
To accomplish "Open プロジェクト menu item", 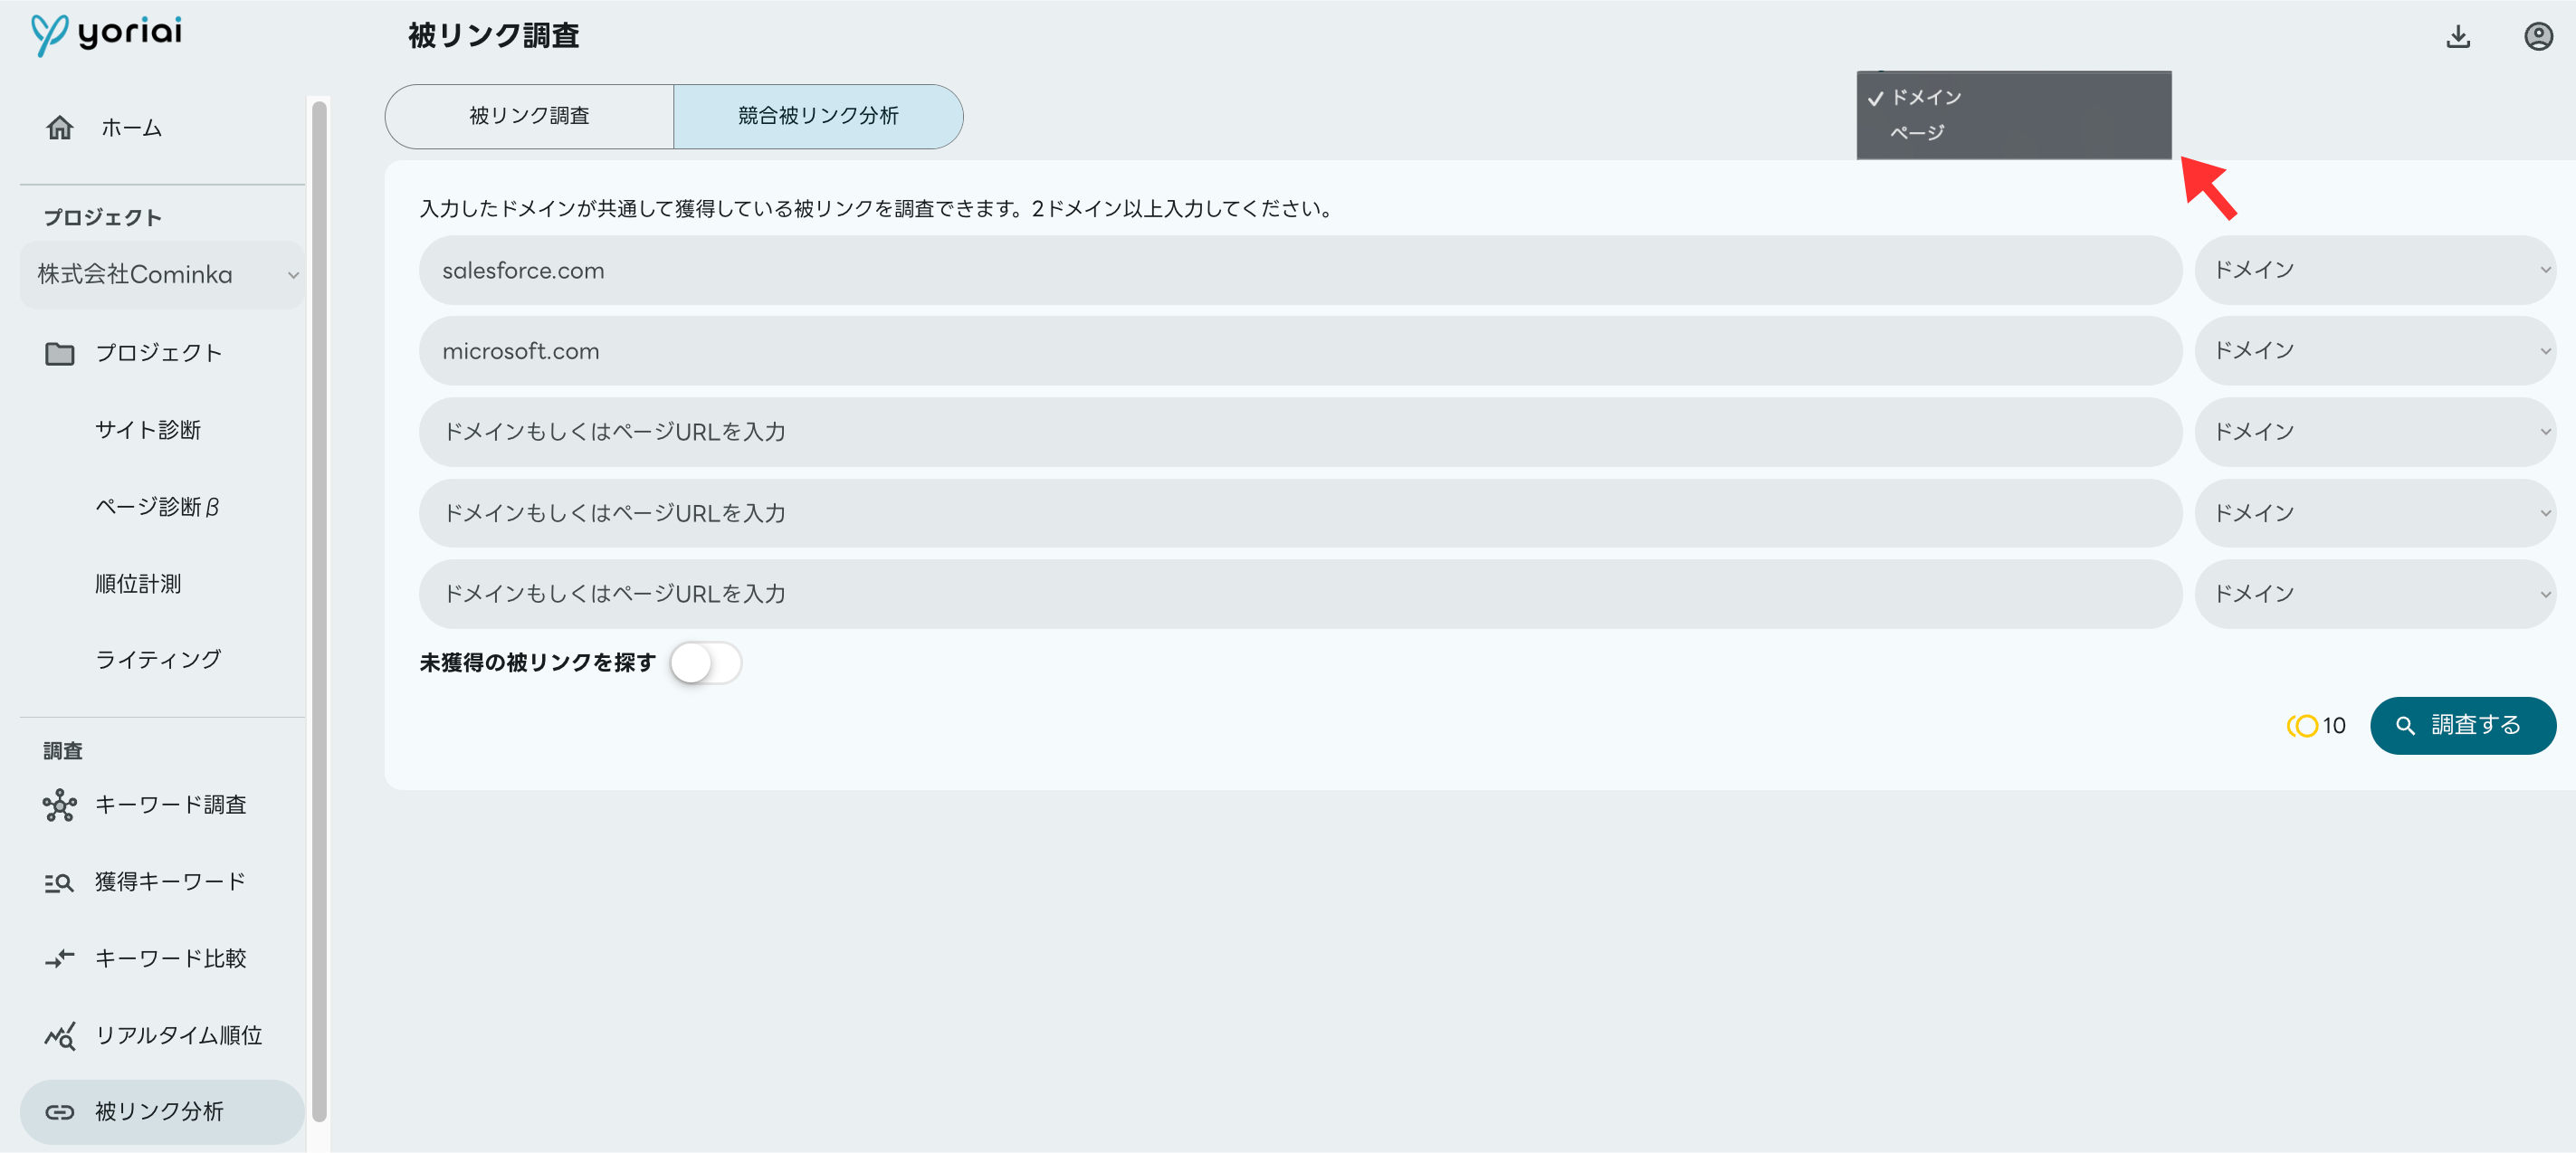I will pyautogui.click(x=159, y=353).
